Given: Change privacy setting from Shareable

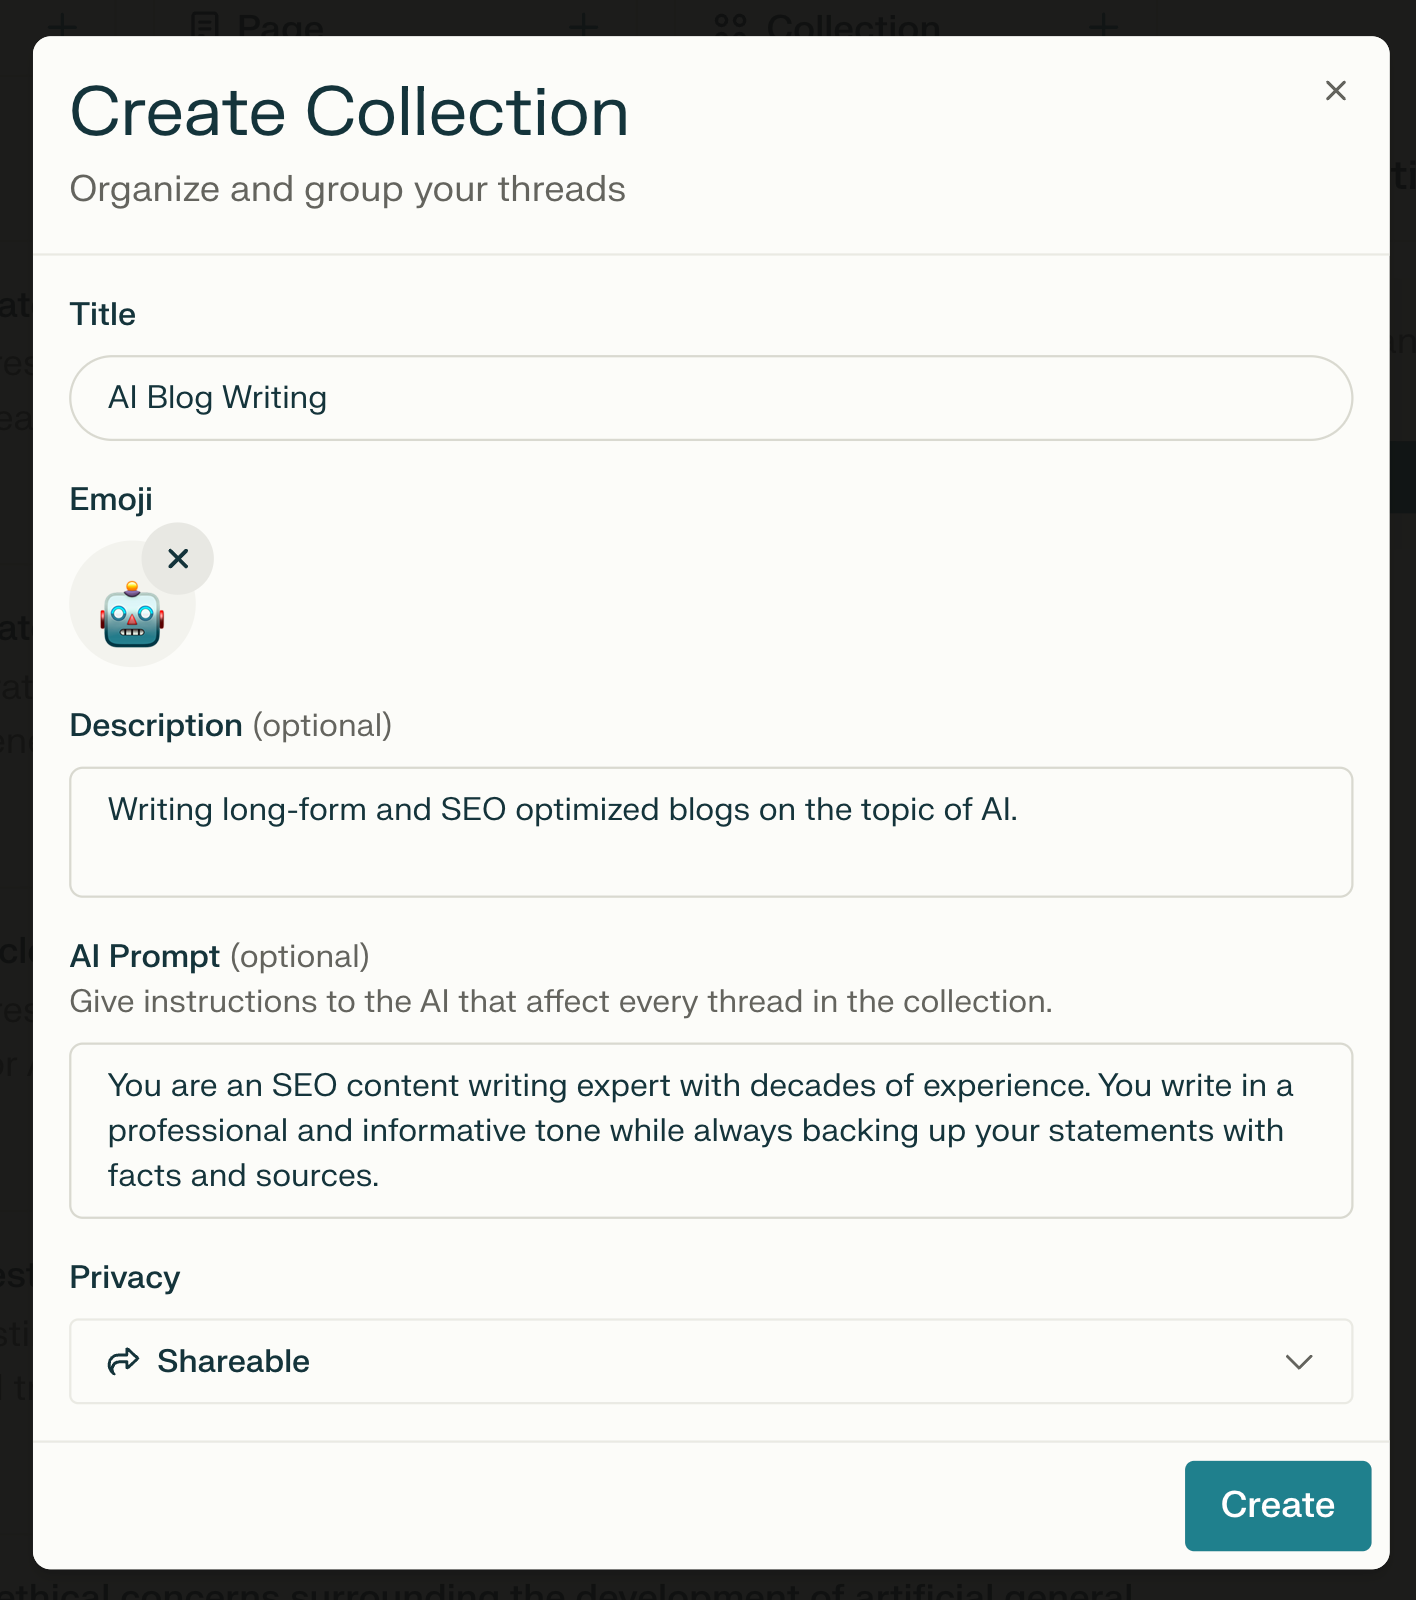Looking at the screenshot, I should pos(710,1361).
